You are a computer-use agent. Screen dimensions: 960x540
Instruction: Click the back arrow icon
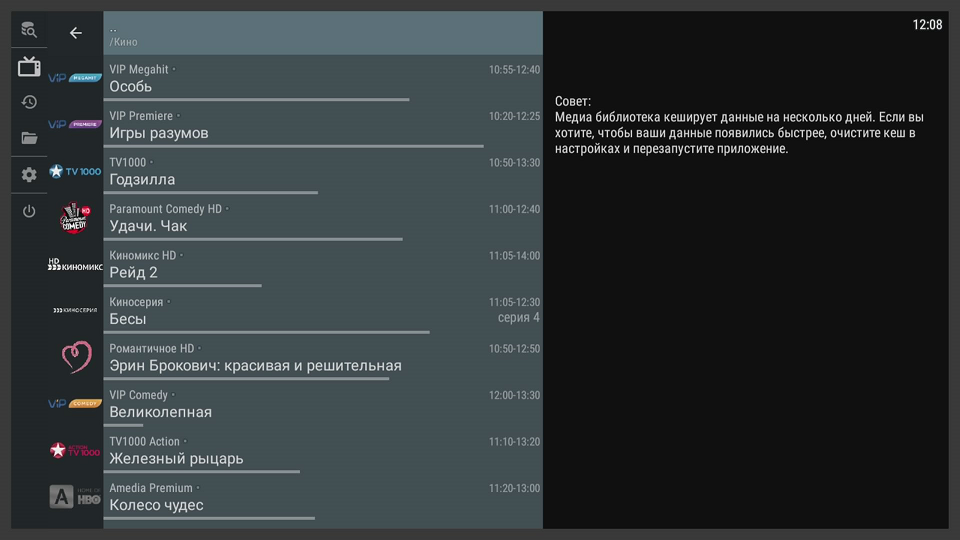[75, 33]
